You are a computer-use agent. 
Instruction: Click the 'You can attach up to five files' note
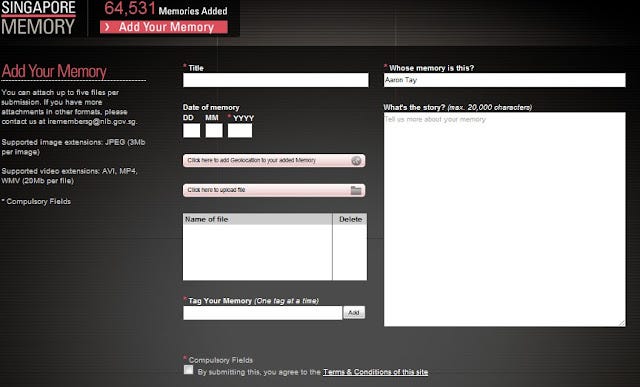pos(69,107)
